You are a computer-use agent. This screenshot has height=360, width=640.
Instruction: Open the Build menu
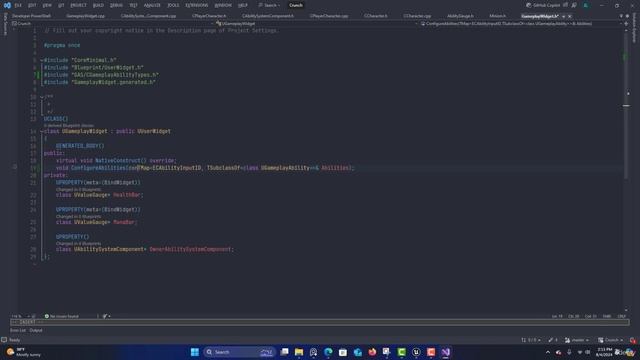[x=98, y=5]
